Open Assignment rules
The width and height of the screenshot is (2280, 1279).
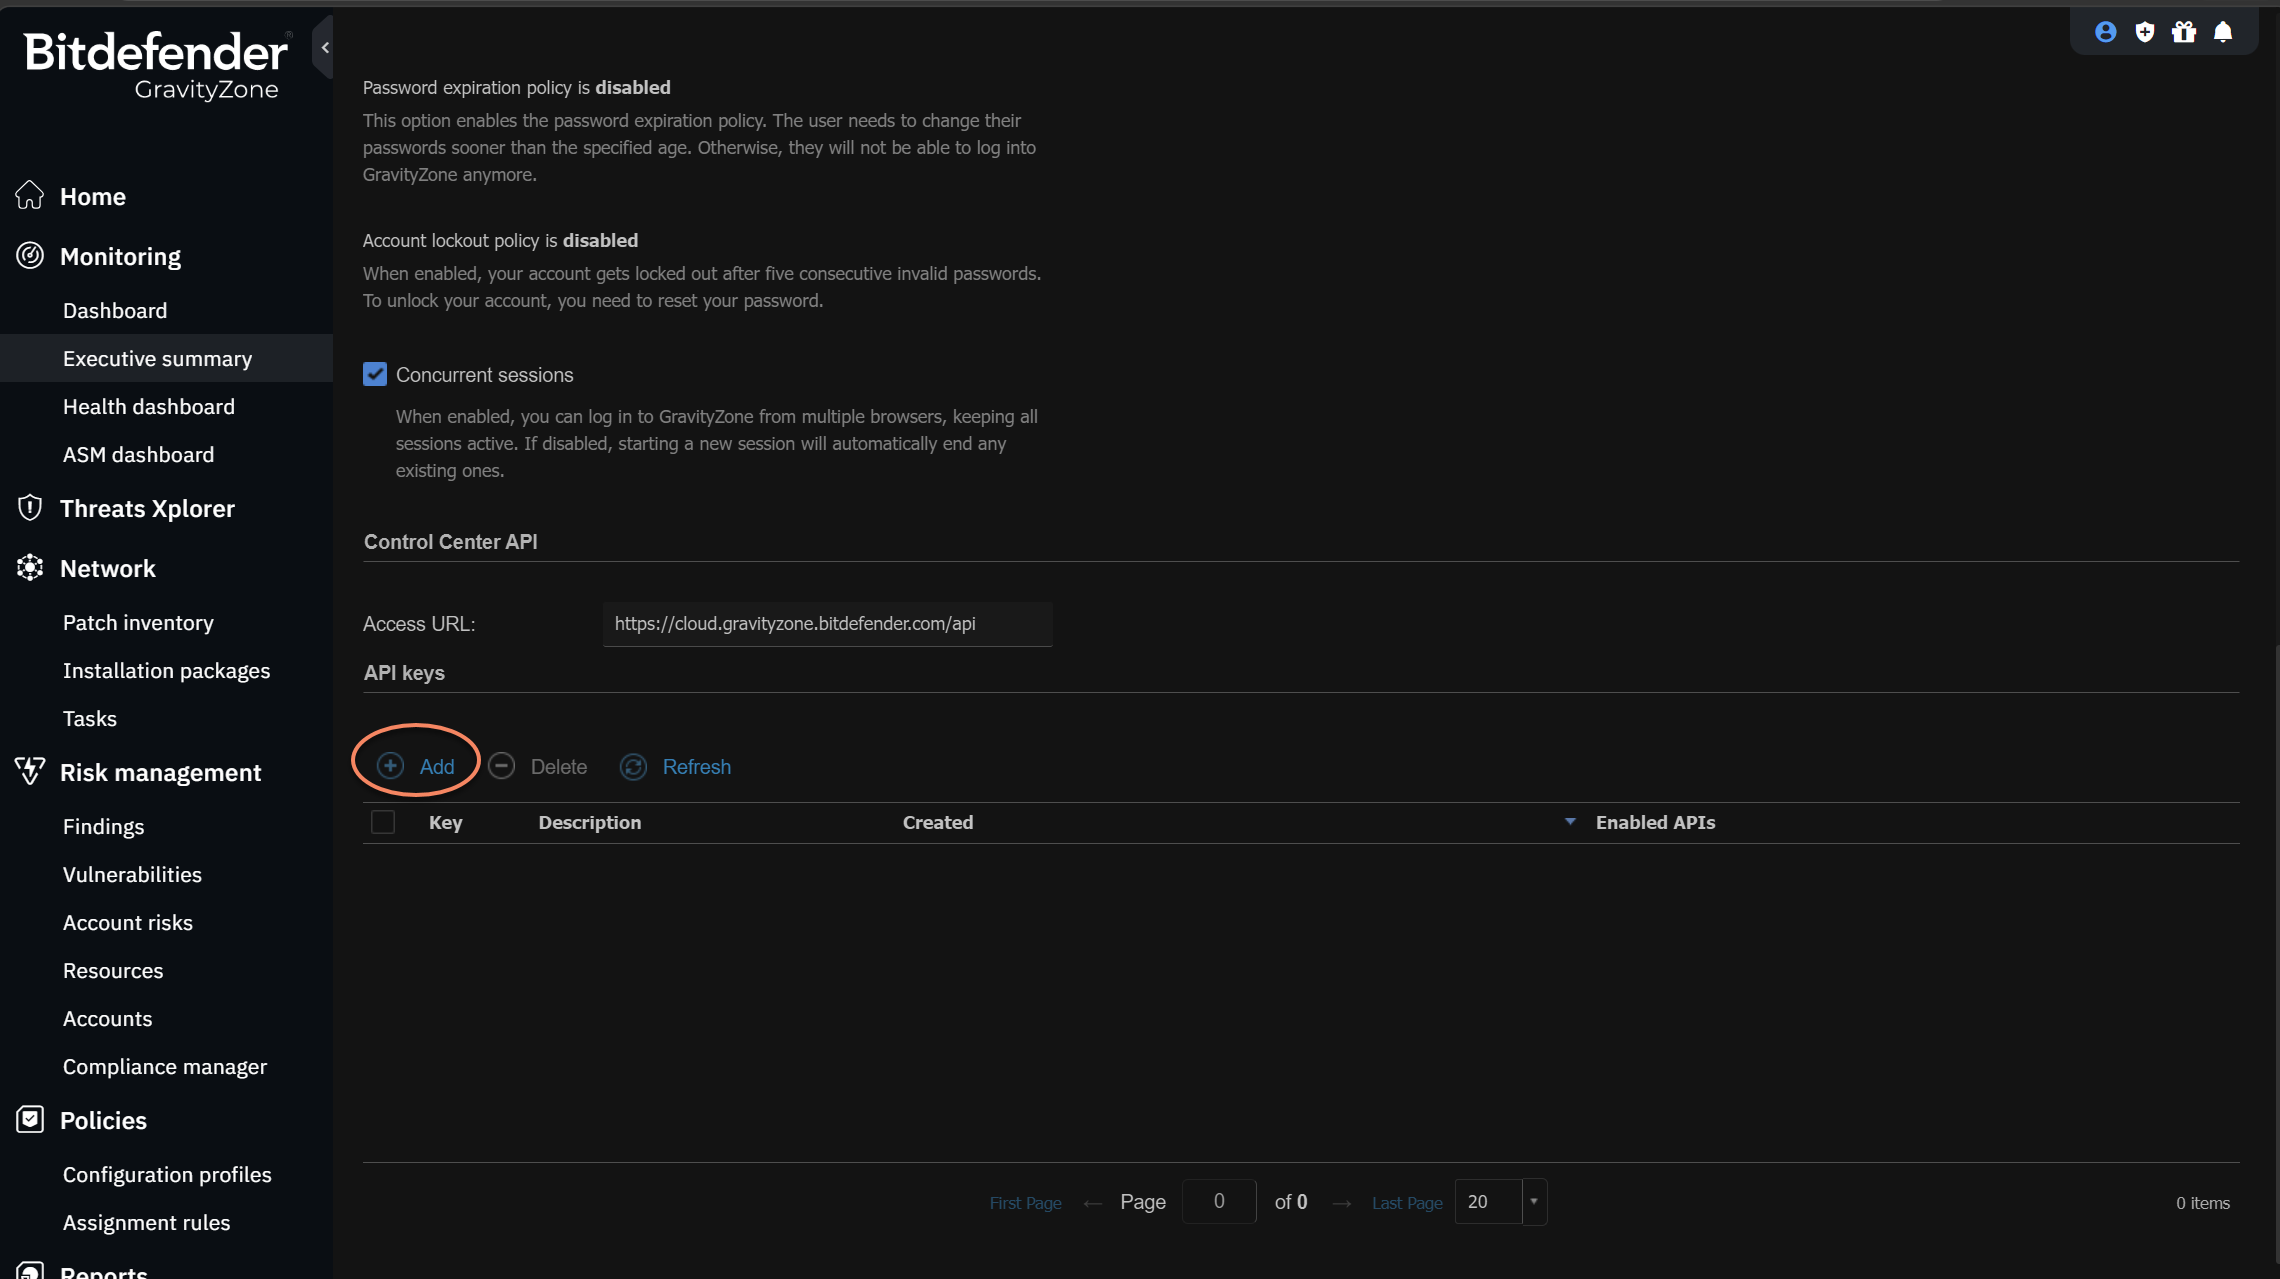[x=146, y=1222]
